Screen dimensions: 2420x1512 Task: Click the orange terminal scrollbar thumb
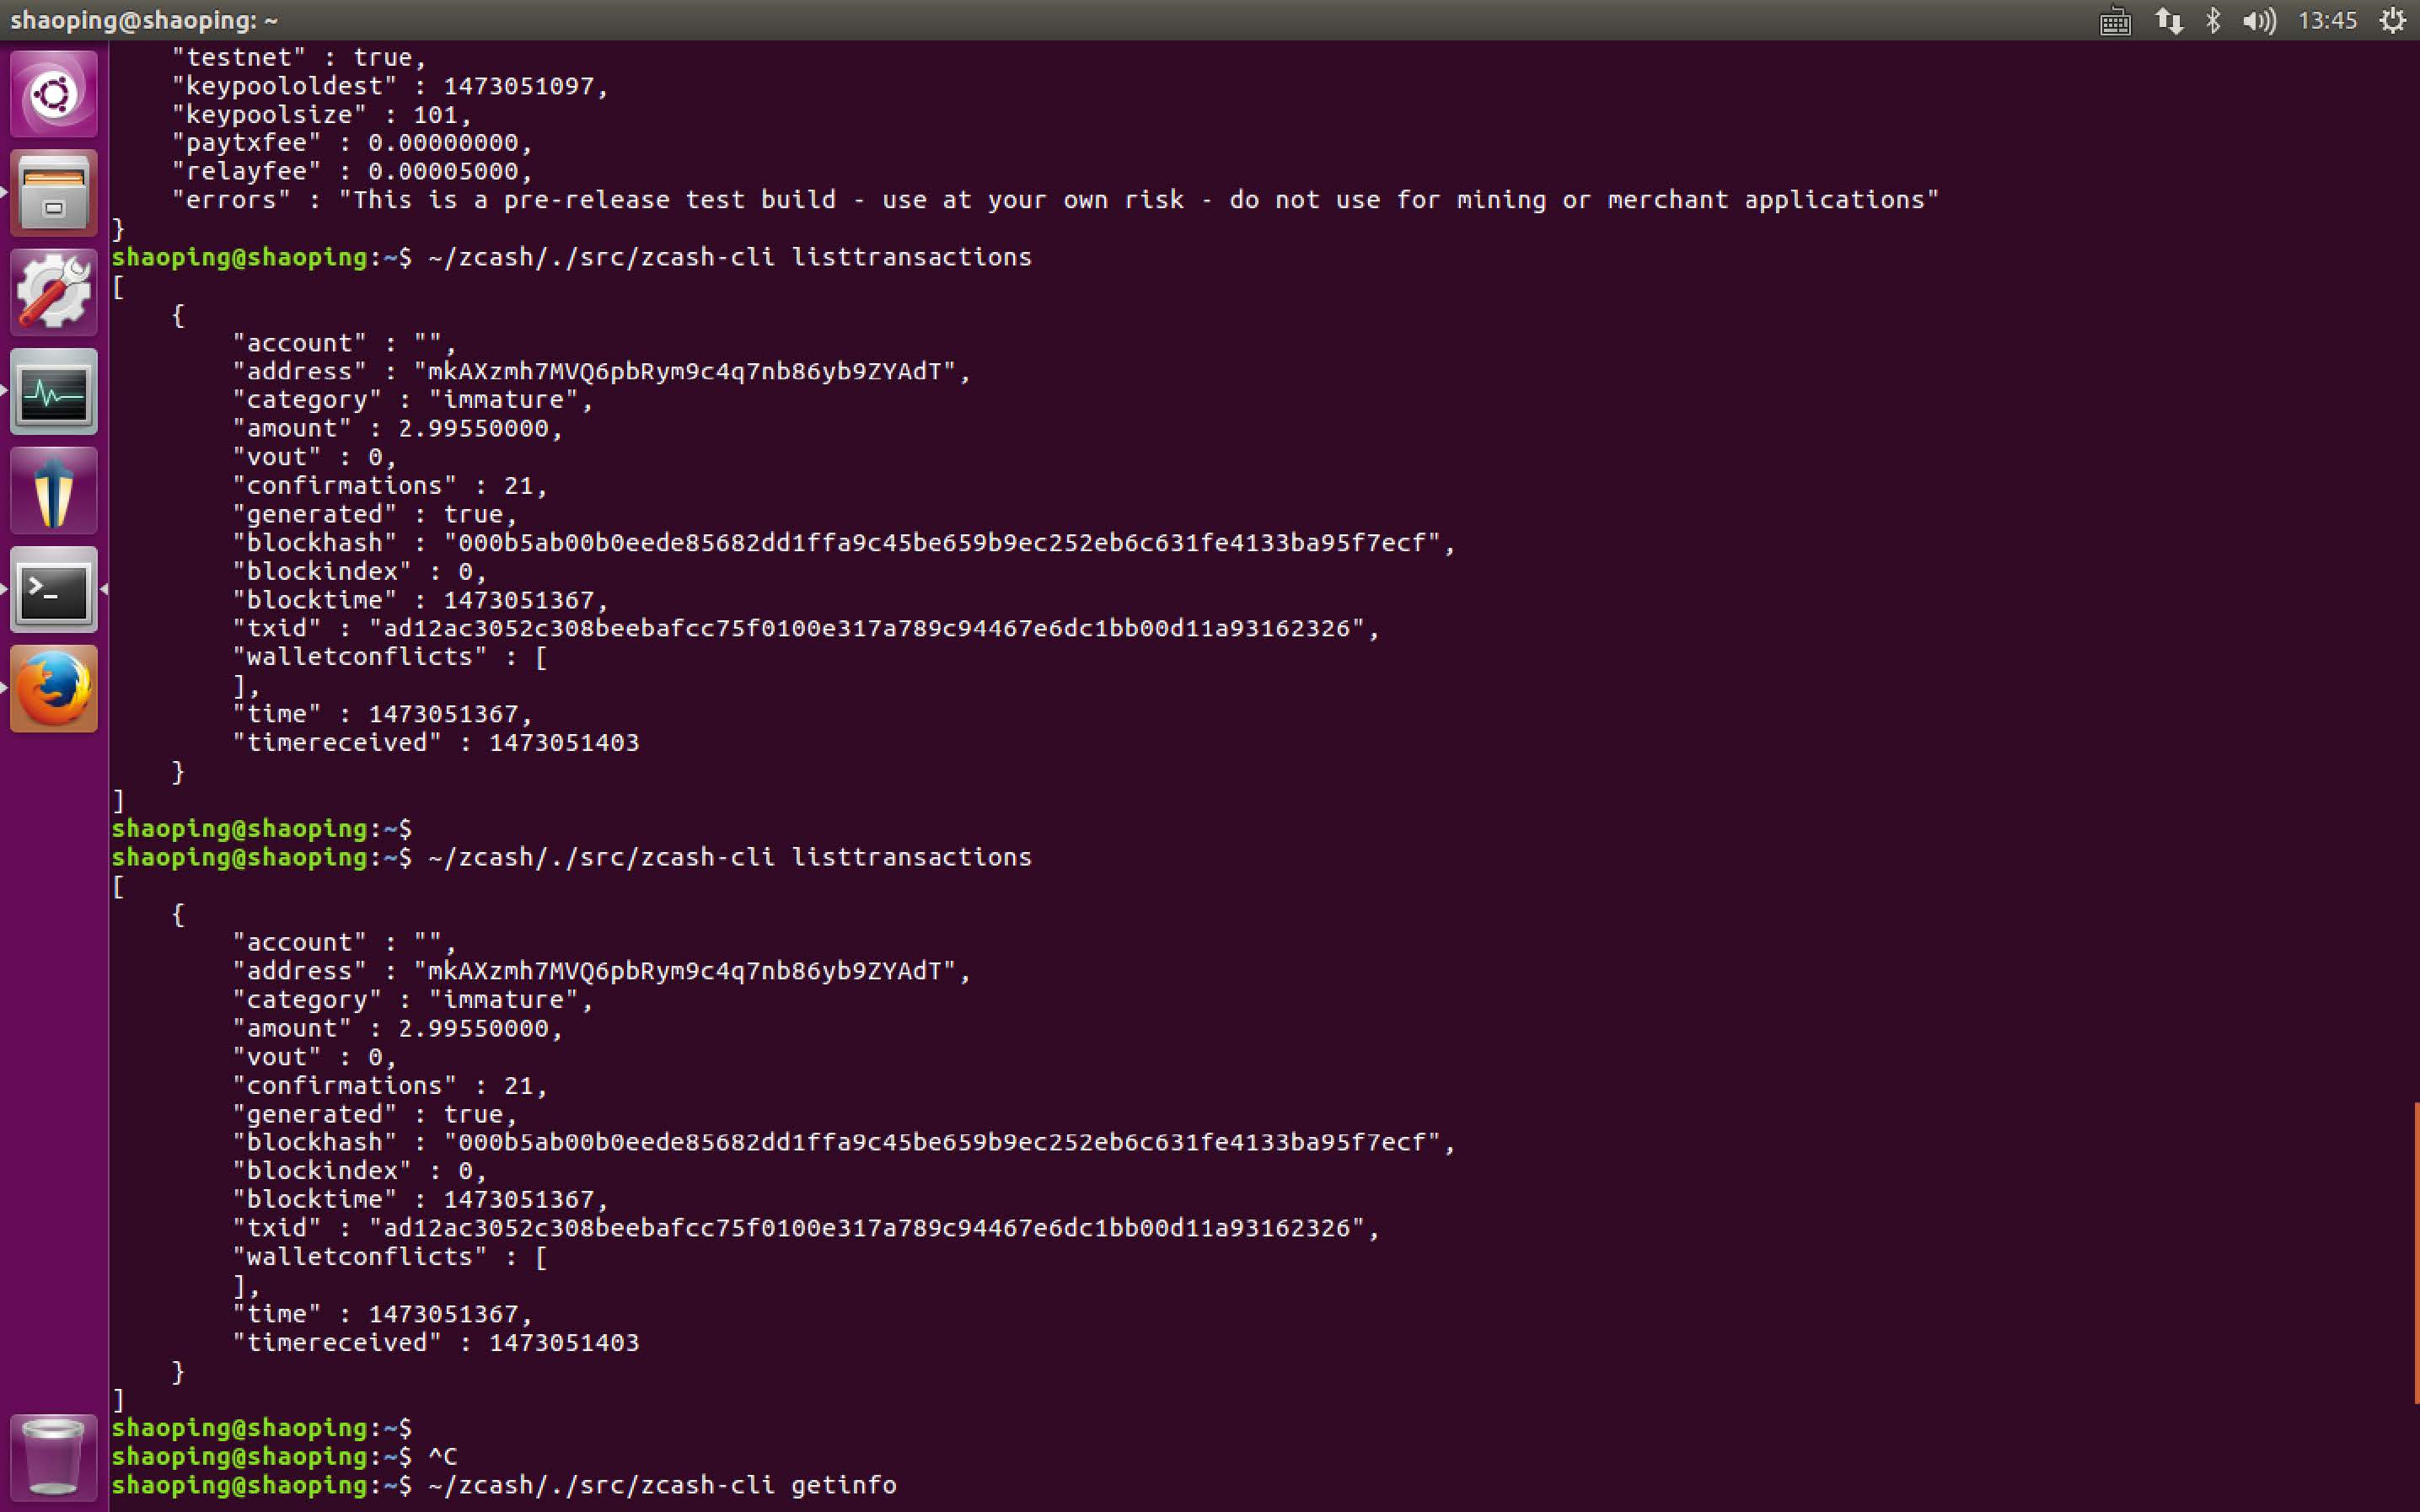[2415, 1250]
